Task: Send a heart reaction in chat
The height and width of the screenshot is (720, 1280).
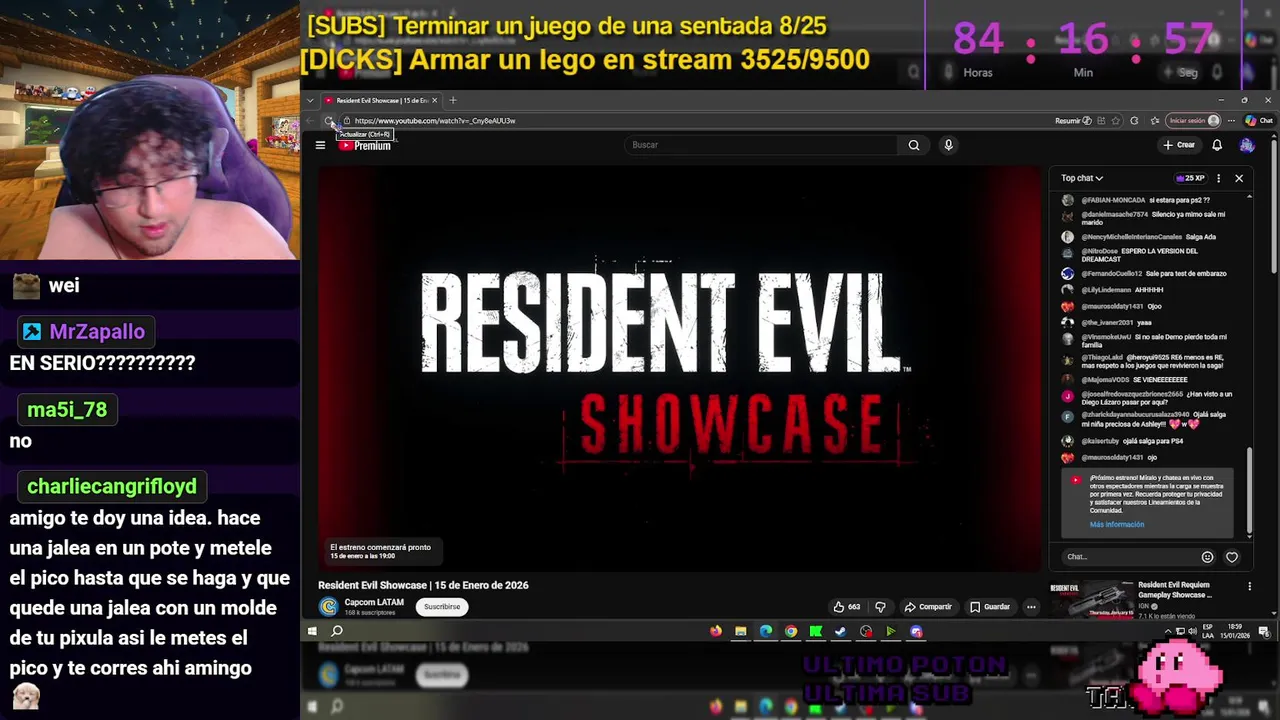Action: 1232,557
